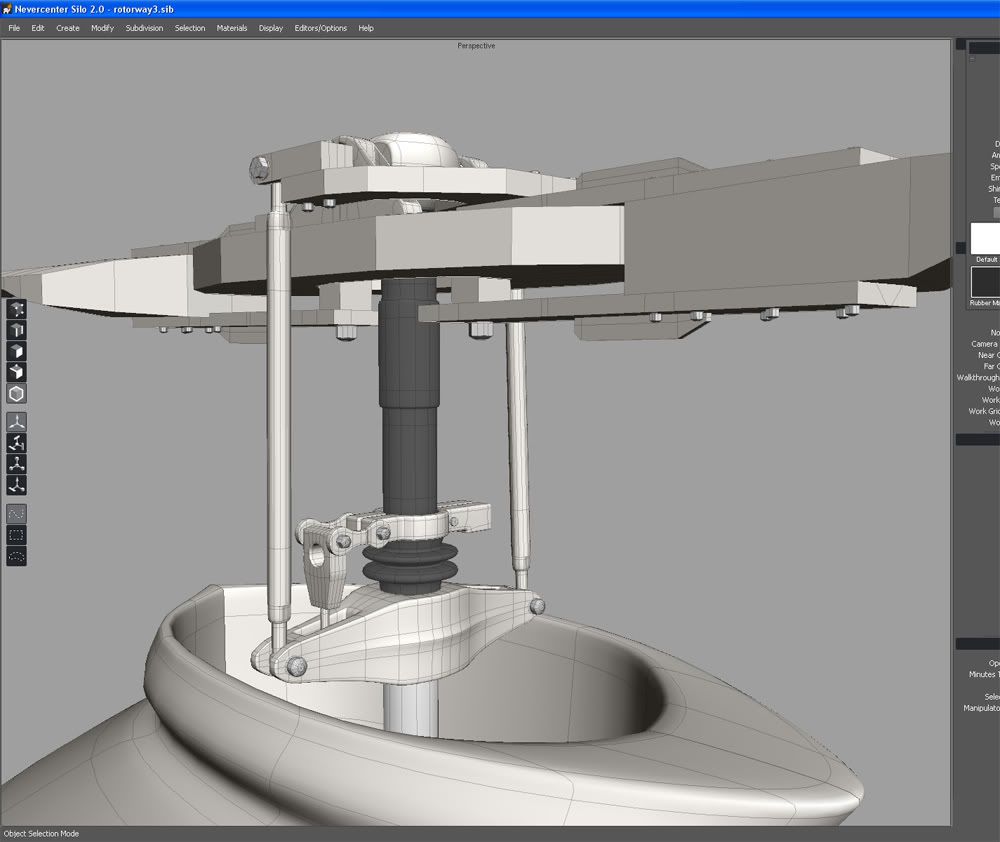The image size is (1000, 842).
Task: Activate face selection mode
Action: point(16,351)
